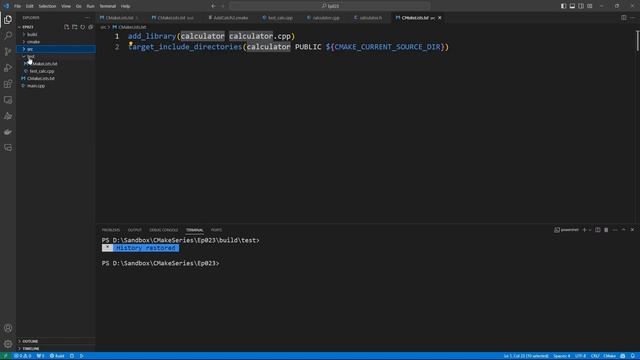Open editor more actions ellipsis

pyautogui.click(x=632, y=18)
